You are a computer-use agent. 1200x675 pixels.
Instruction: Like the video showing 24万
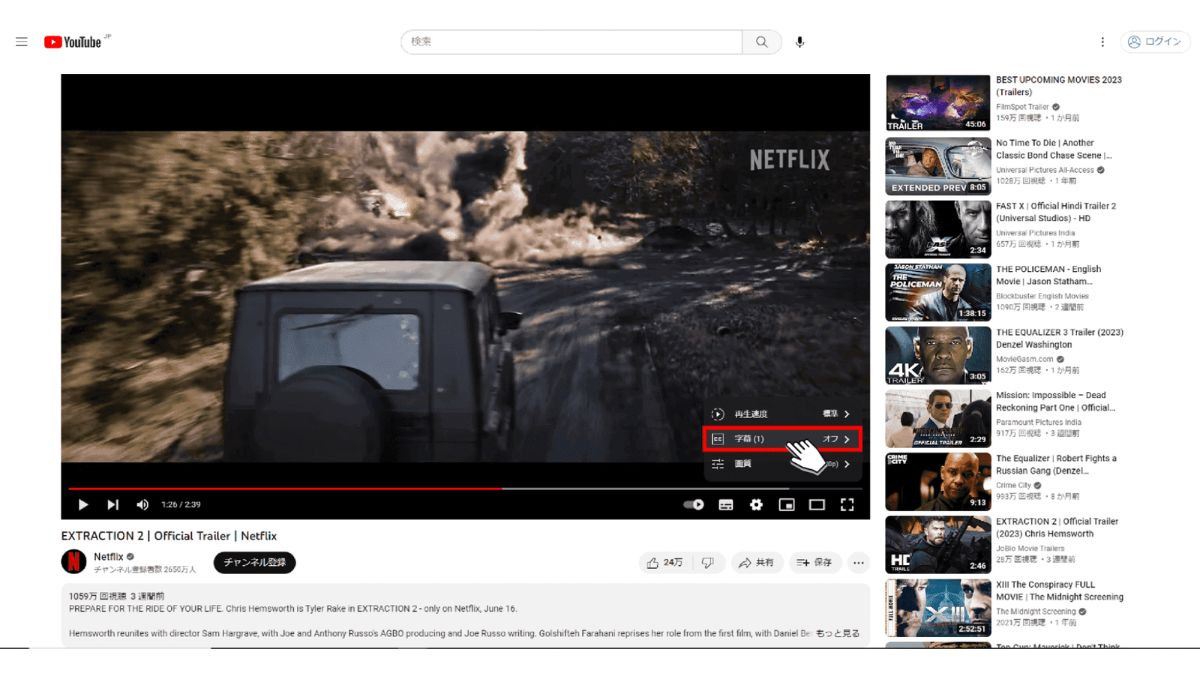click(665, 563)
